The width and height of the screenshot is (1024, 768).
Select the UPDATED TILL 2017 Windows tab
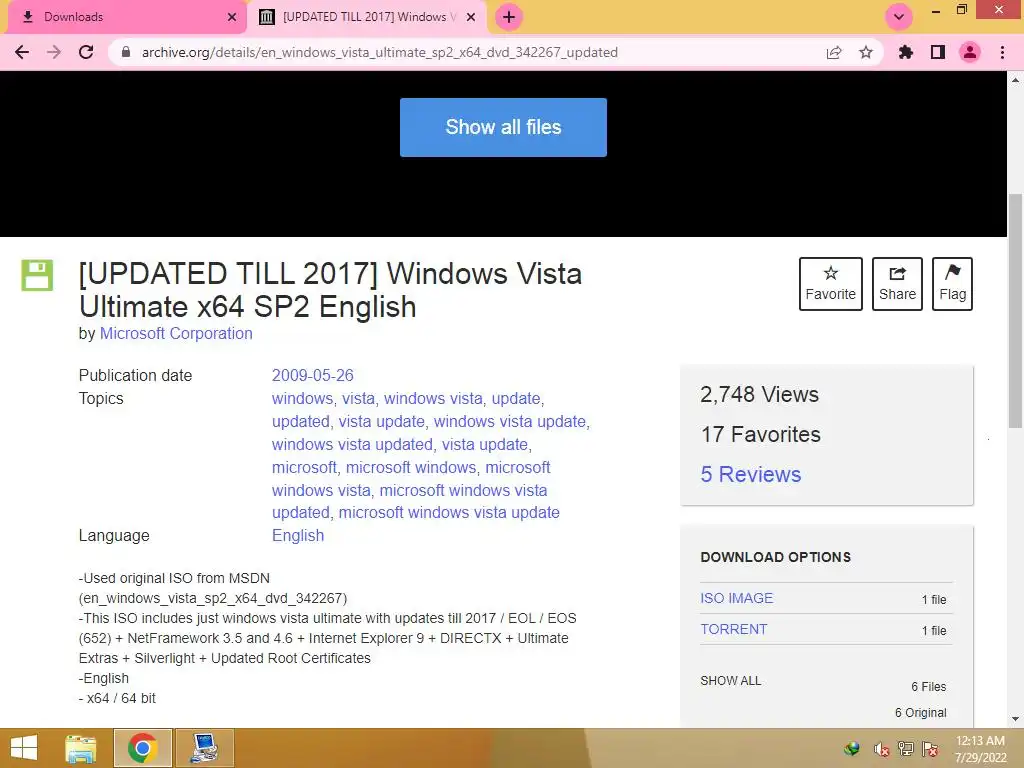366,17
